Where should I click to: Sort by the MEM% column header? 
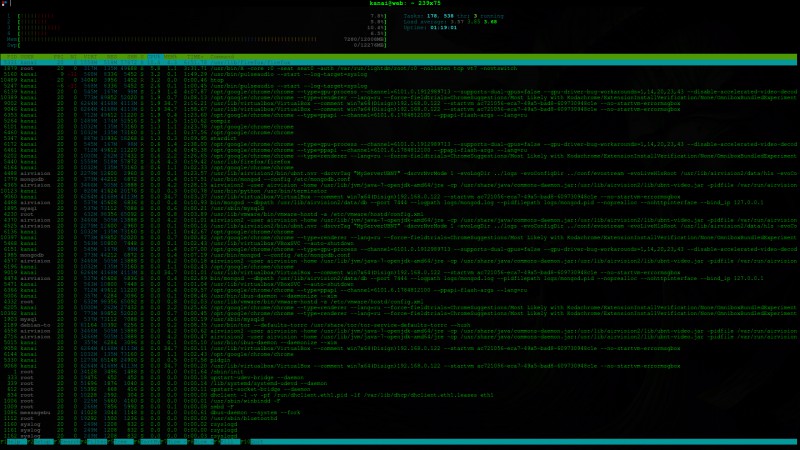170,57
